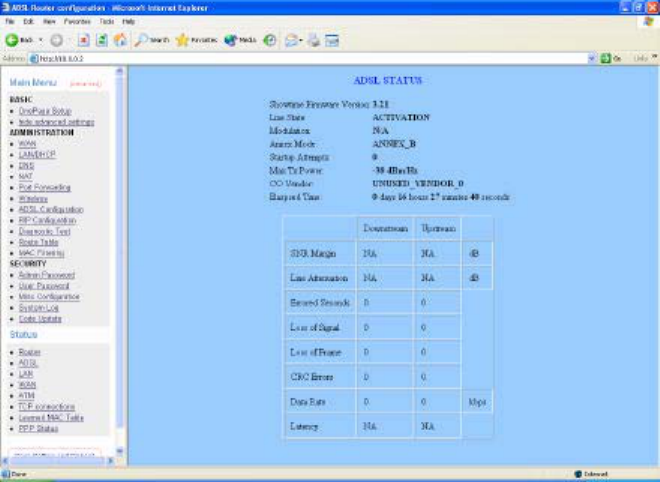
Task: Open ADSL Configuration link
Action: pyautogui.click(x=51, y=209)
